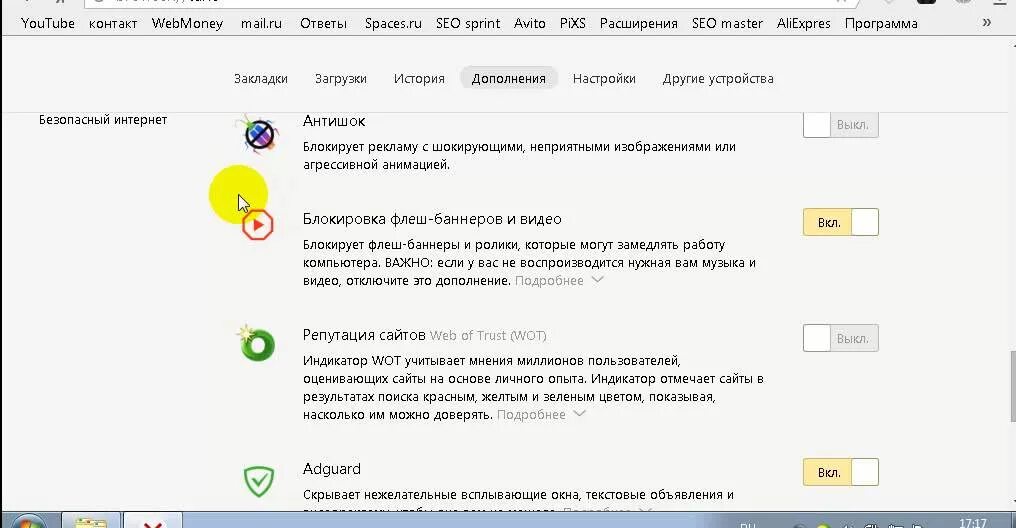The height and width of the screenshot is (528, 1016).
Task: Open the Spaces.ru bookmark
Action: point(393,23)
